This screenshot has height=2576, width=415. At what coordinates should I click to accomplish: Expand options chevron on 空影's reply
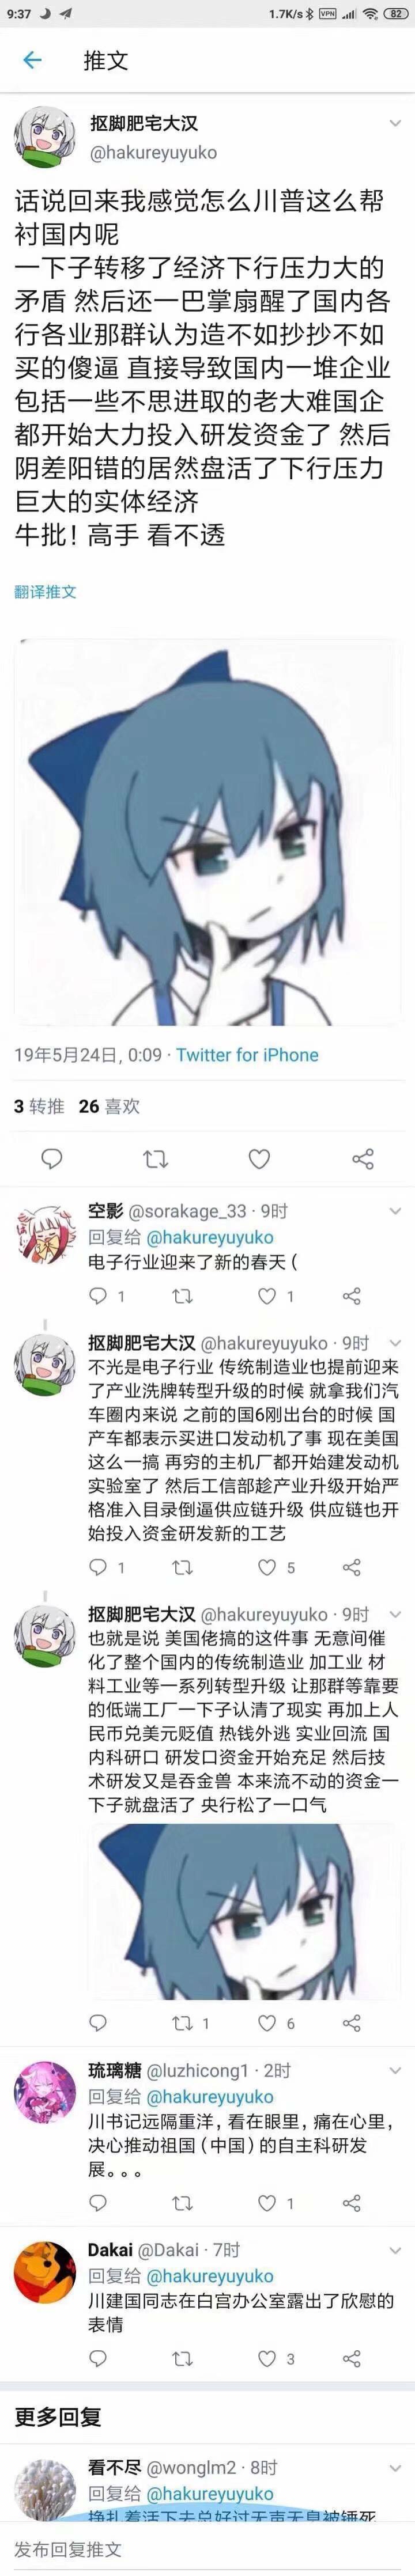395,1211
